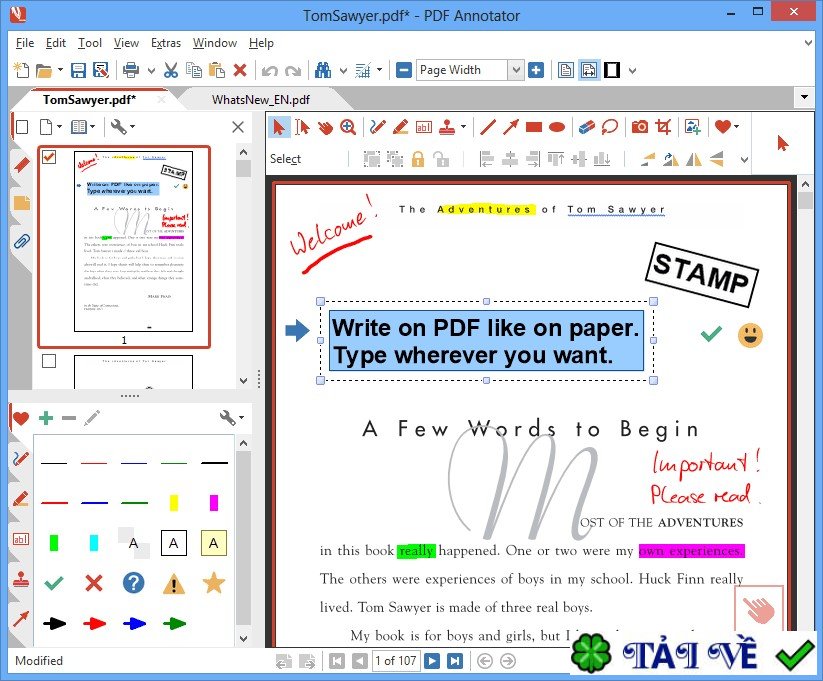The height and width of the screenshot is (681, 823).
Task: Pick the yellow marker swatch
Action: pyautogui.click(x=174, y=502)
